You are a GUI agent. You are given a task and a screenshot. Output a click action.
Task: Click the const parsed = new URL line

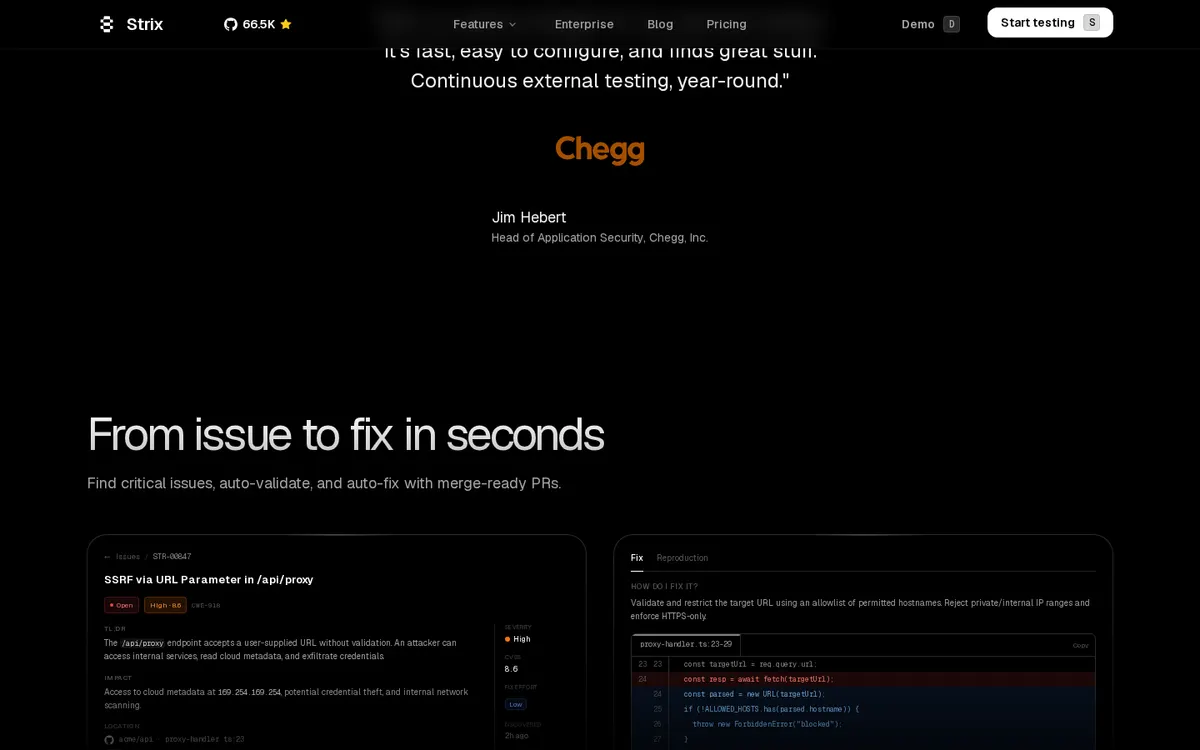[x=754, y=694]
